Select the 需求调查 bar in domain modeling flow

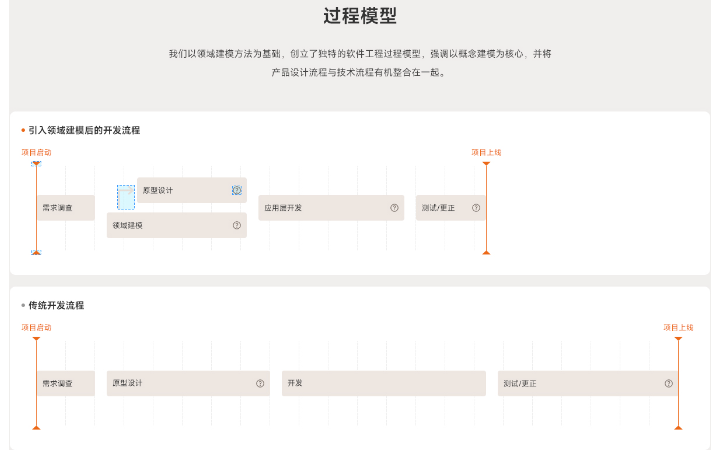click(x=66, y=208)
